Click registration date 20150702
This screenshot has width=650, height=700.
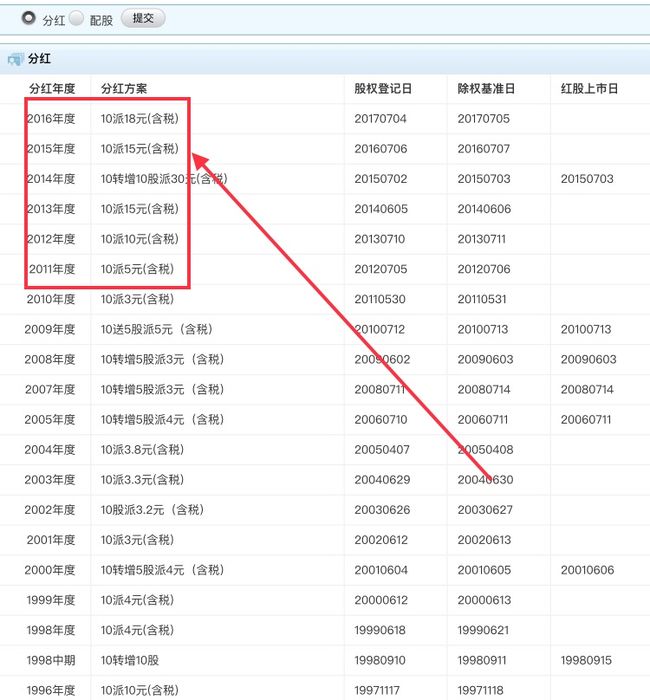381,179
